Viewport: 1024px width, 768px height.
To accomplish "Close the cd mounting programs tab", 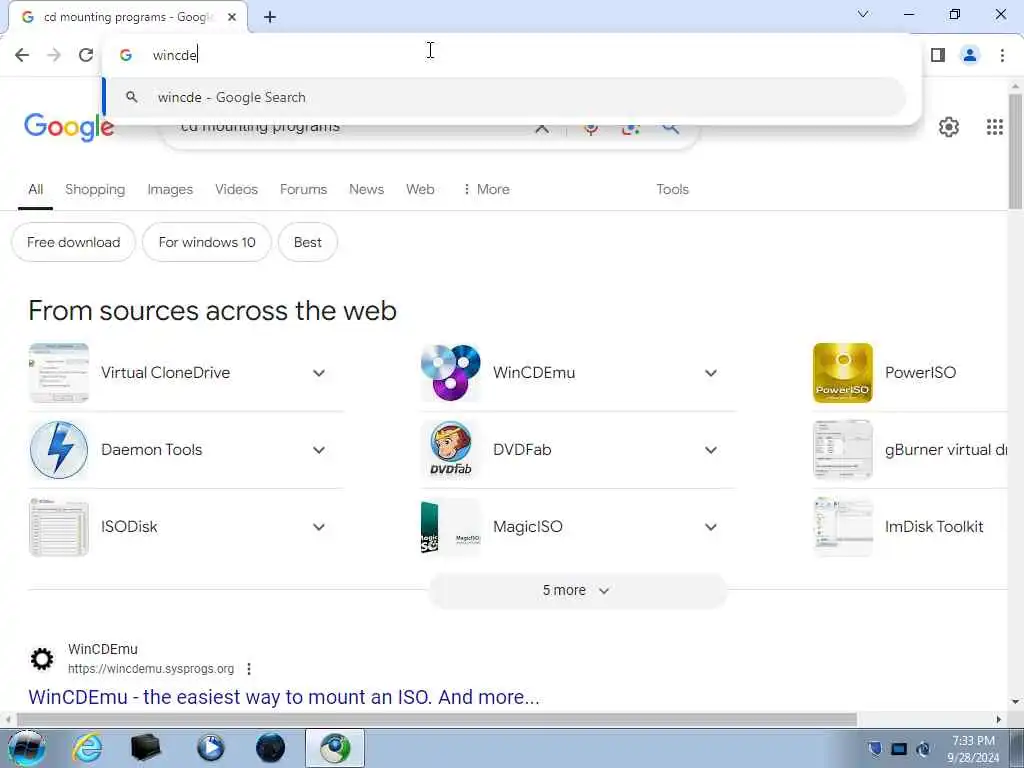I will (231, 17).
